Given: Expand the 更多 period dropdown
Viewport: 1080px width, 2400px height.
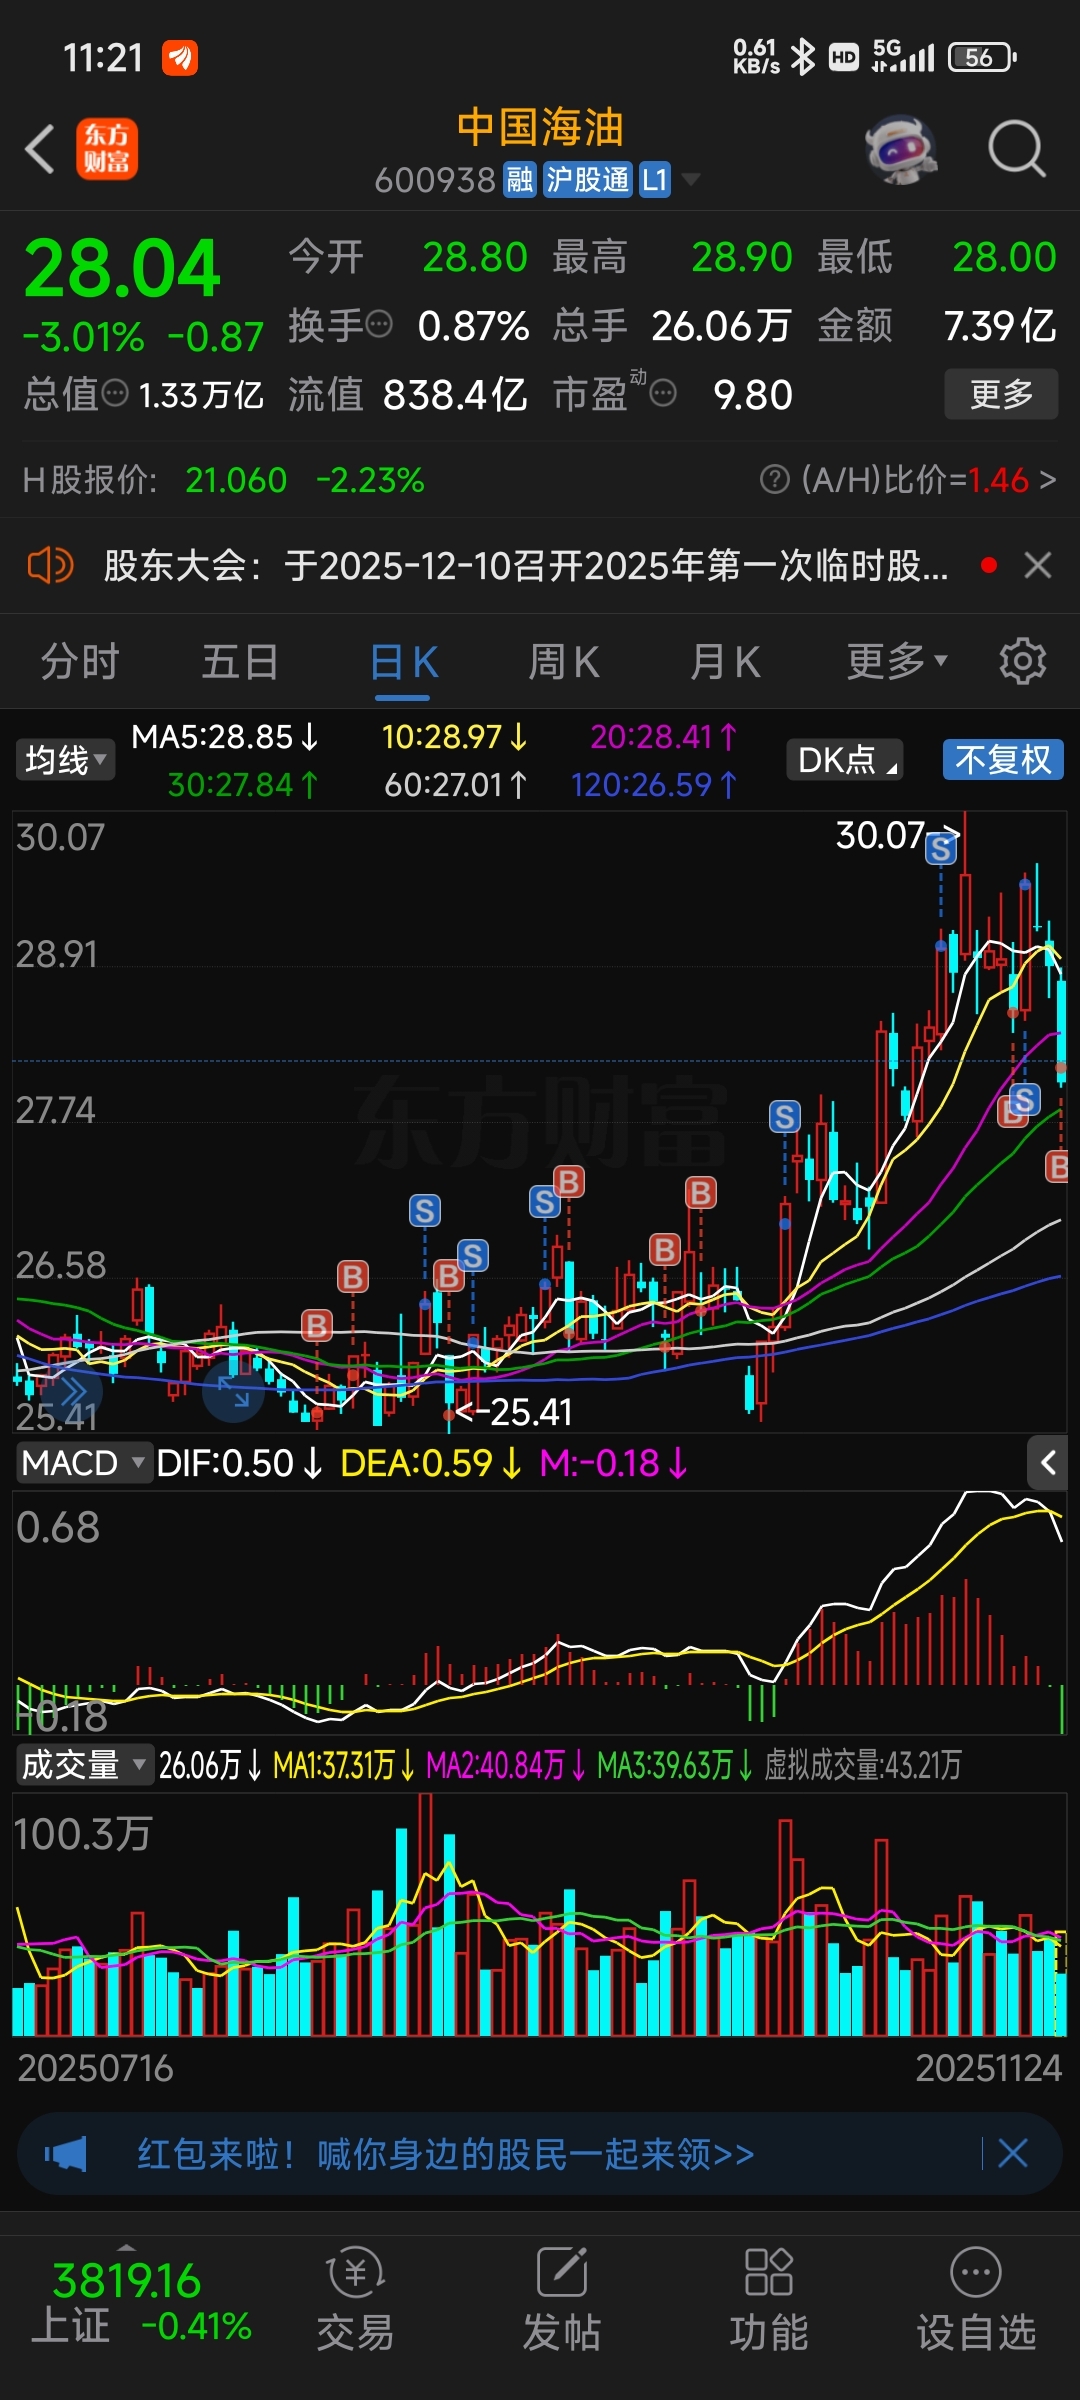Looking at the screenshot, I should pyautogui.click(x=897, y=662).
